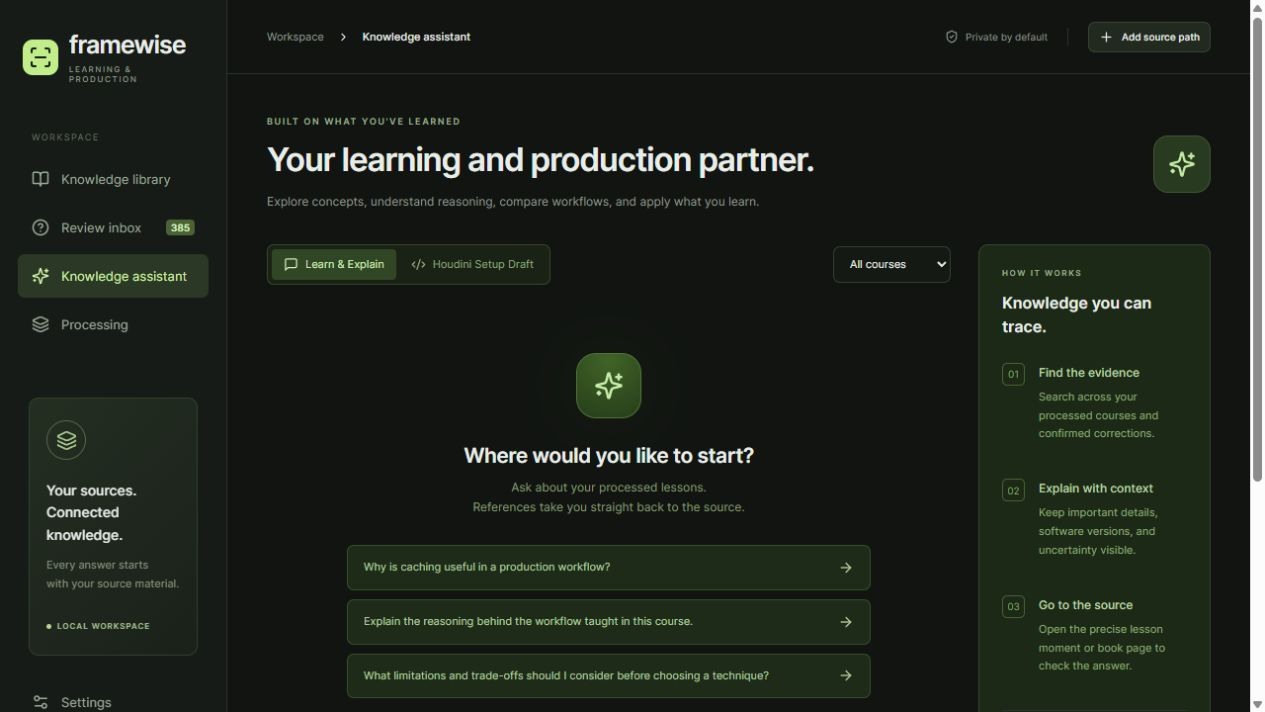Click the Workspace breadcrumb link

pos(295,37)
